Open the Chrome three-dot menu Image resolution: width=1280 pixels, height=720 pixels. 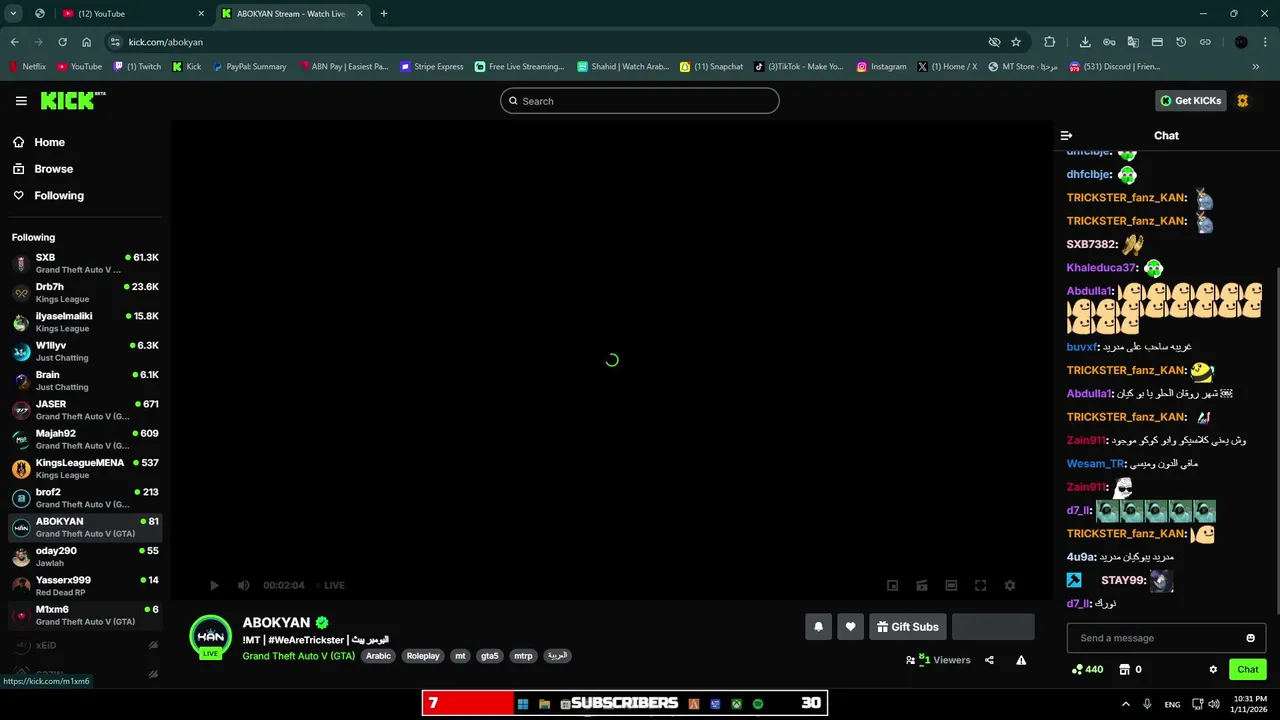(x=1266, y=42)
